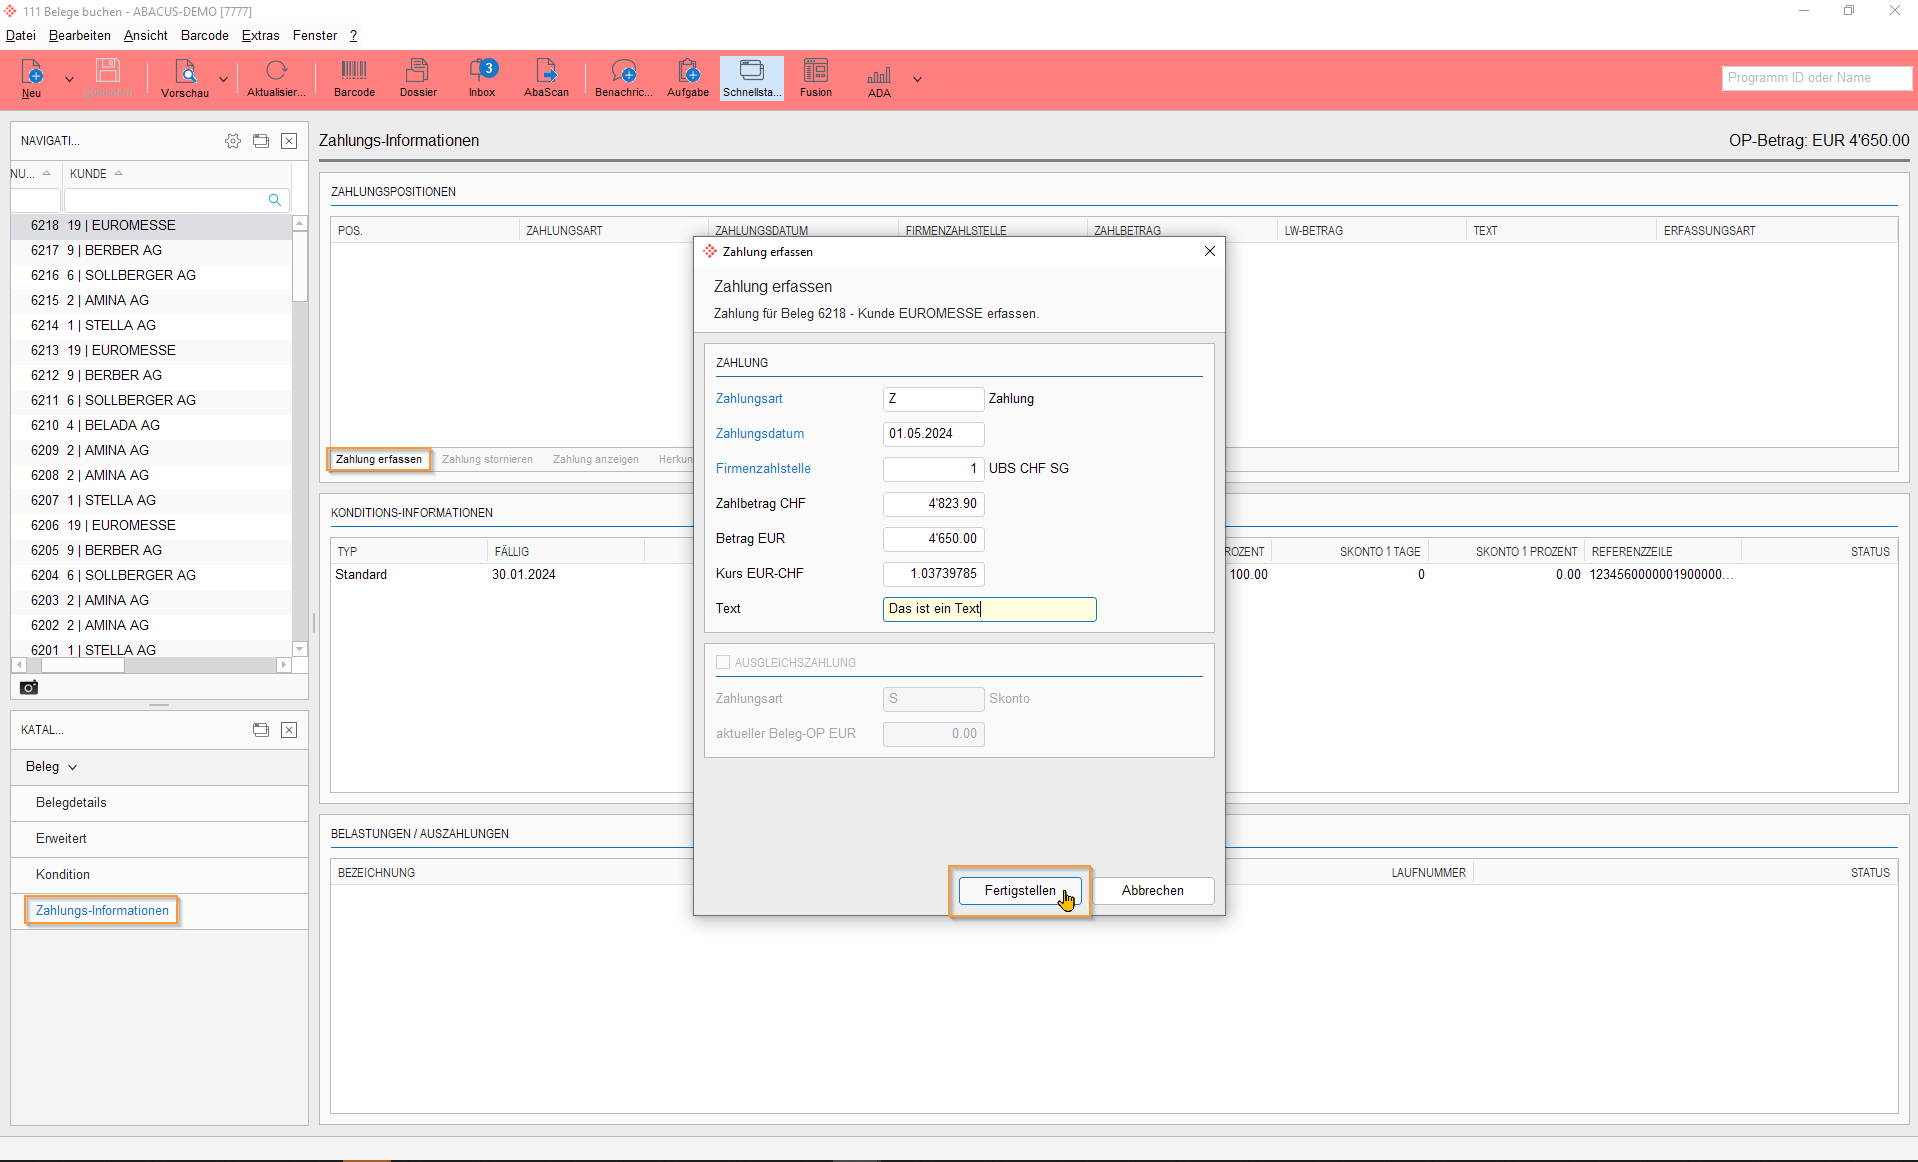Launch AbaScan from the toolbar
1918x1162 pixels.
(x=546, y=78)
